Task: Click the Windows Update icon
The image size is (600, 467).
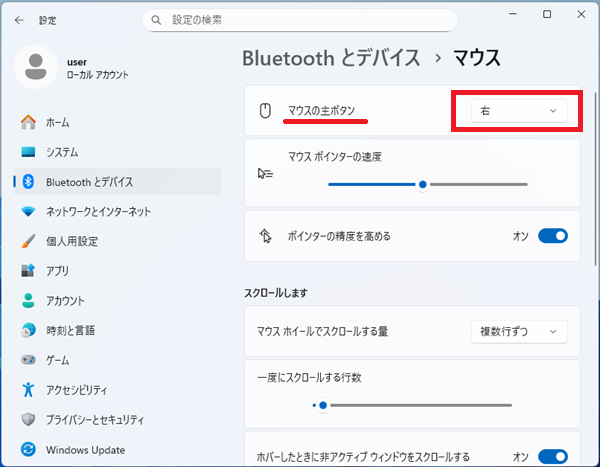Action: point(28,450)
